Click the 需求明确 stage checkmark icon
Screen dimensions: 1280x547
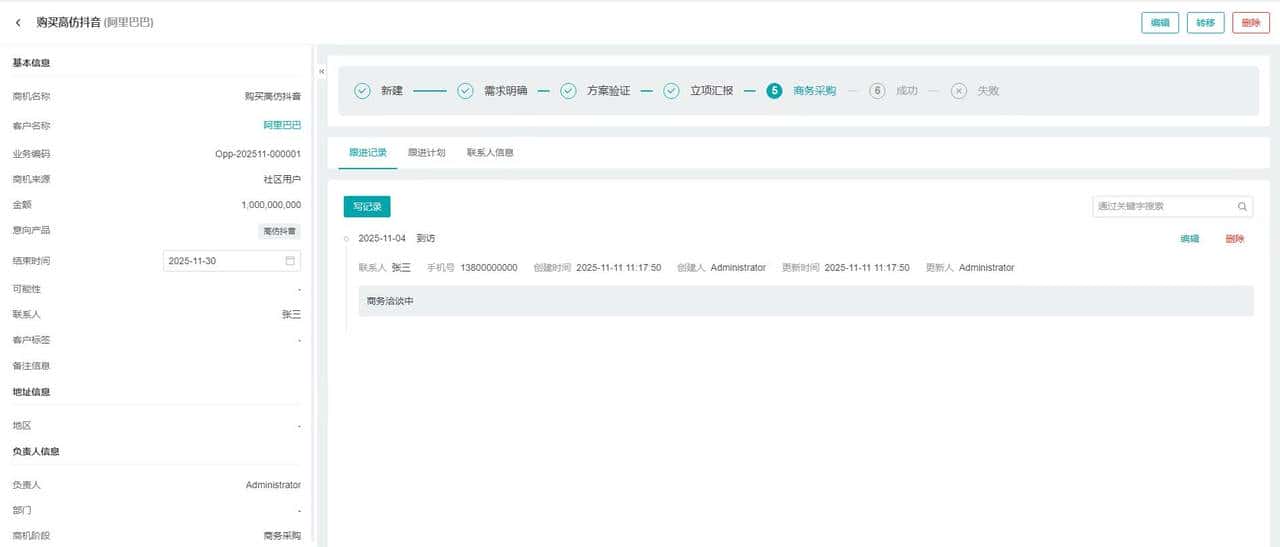(465, 91)
